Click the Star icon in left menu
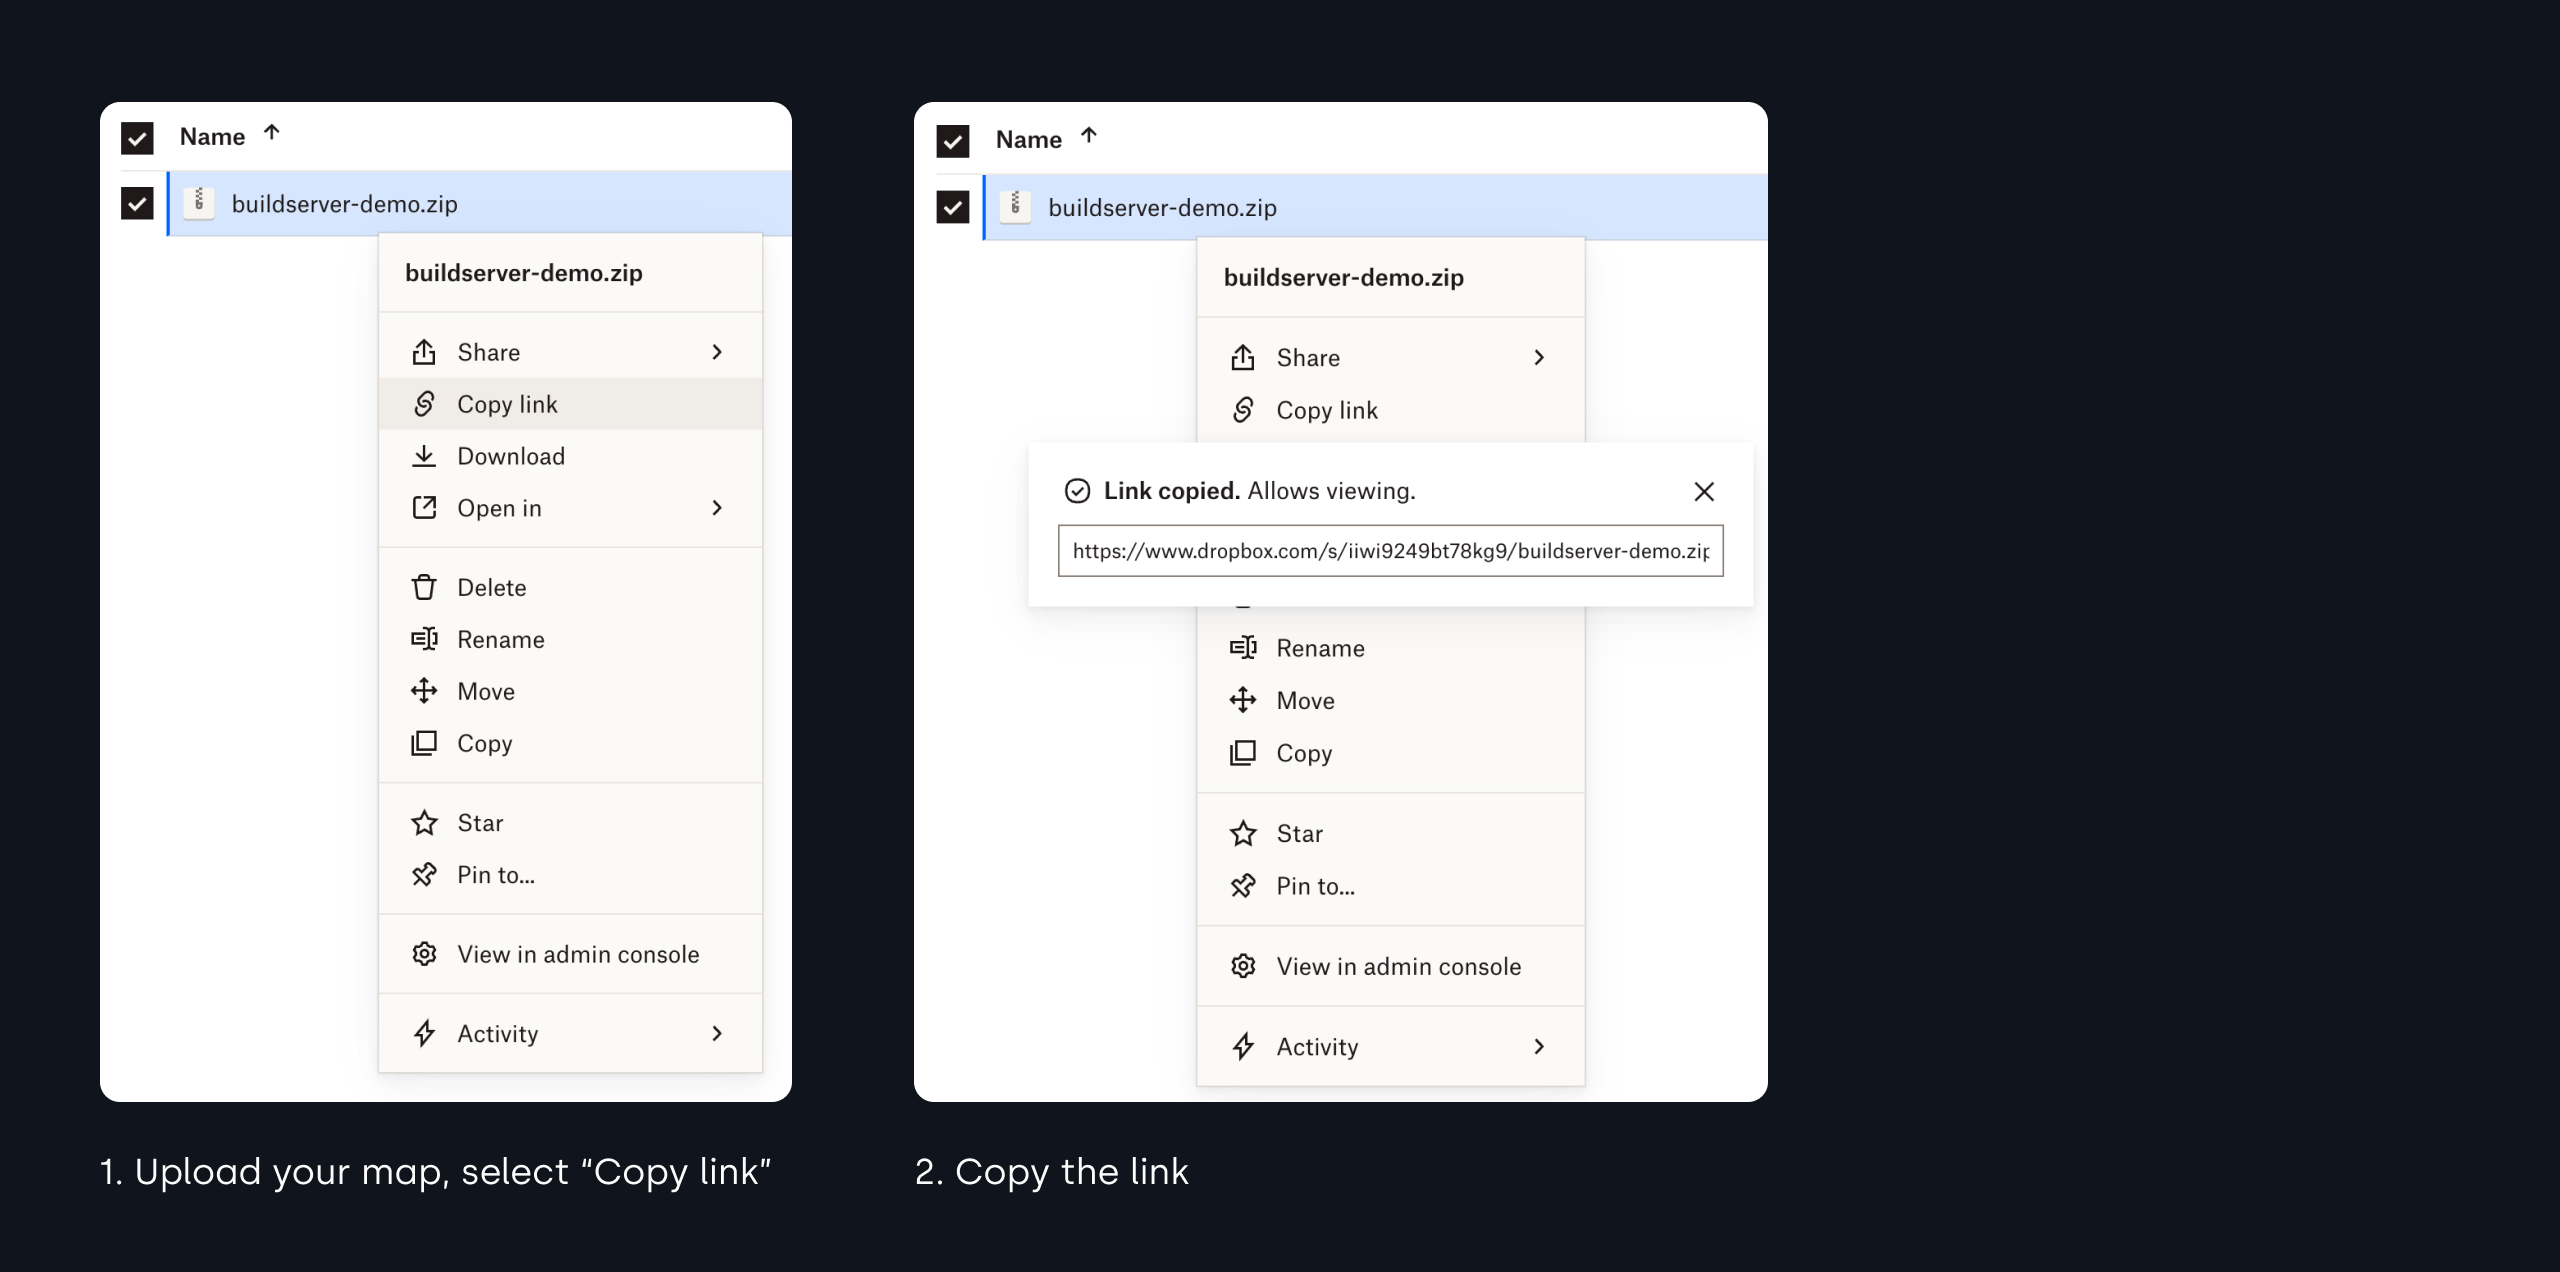Screen dimensions: 2560x1272 (424, 823)
